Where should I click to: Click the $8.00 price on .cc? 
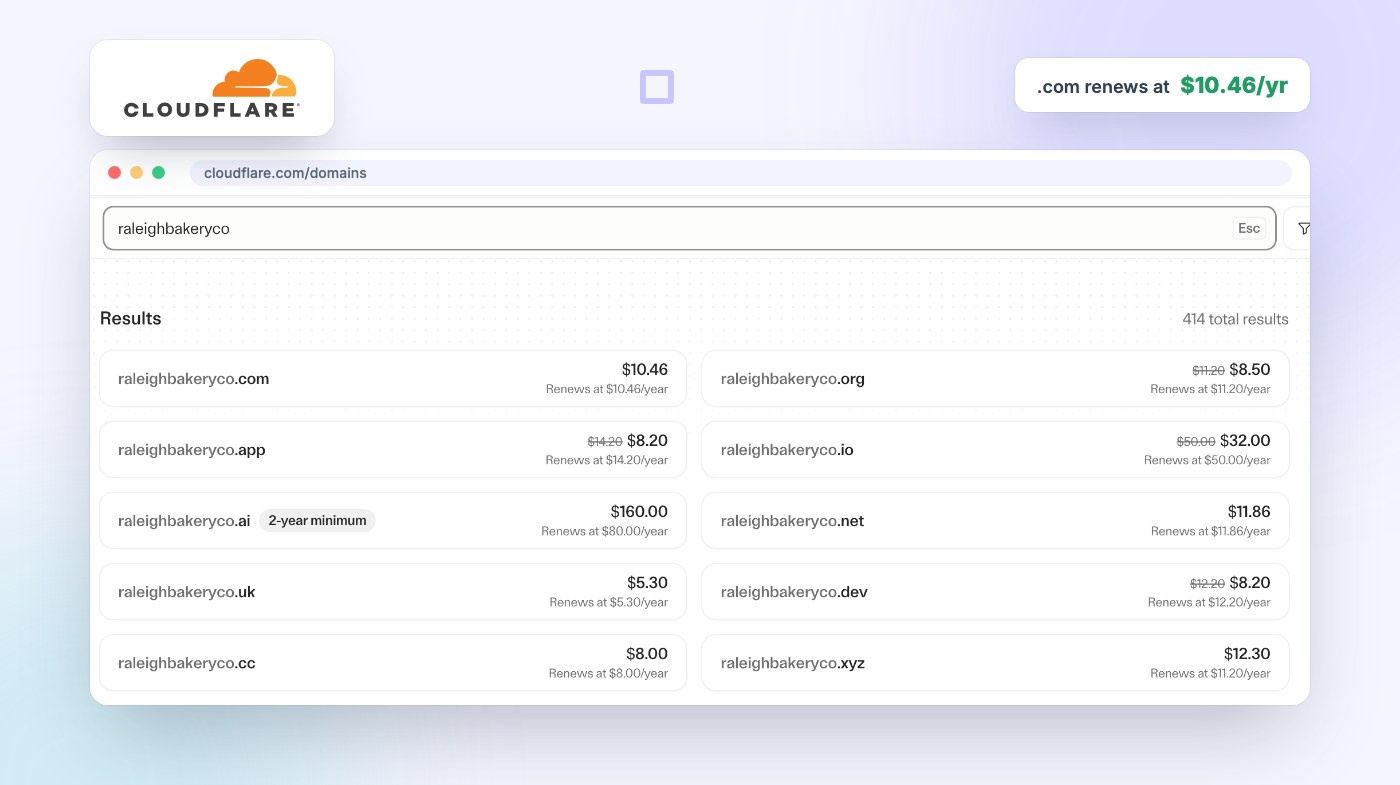(x=647, y=654)
